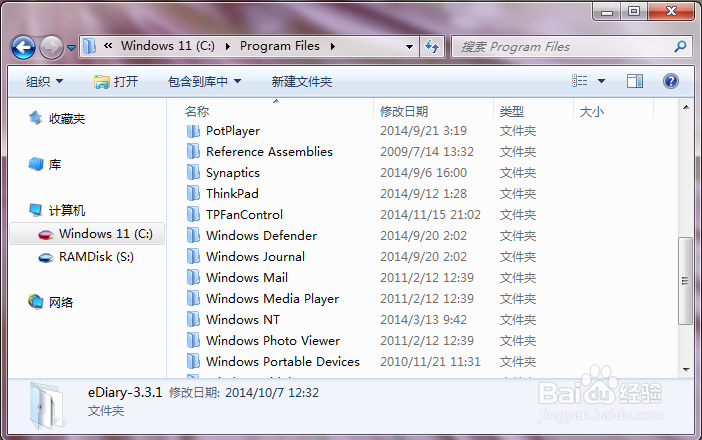Click the magnifier search icon
This screenshot has width=702, height=440.
pyautogui.click(x=680, y=47)
